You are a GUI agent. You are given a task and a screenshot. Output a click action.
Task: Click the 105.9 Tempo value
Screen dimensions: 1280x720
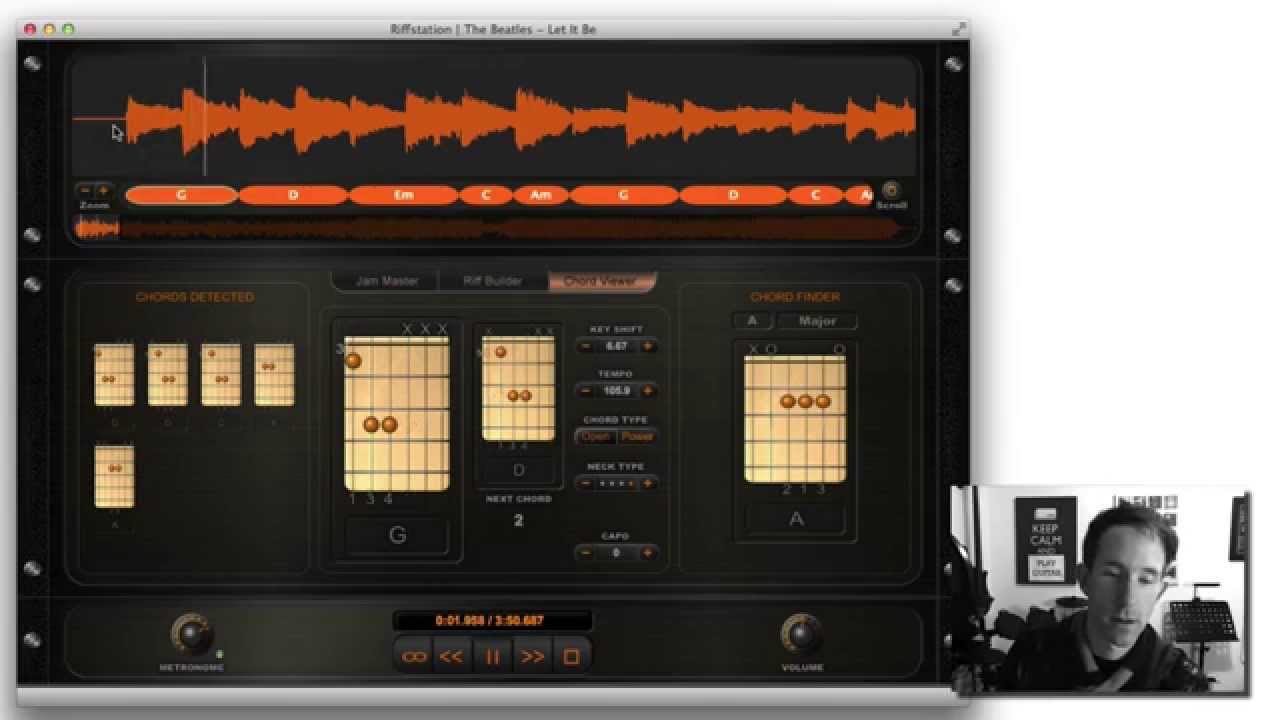click(x=617, y=391)
